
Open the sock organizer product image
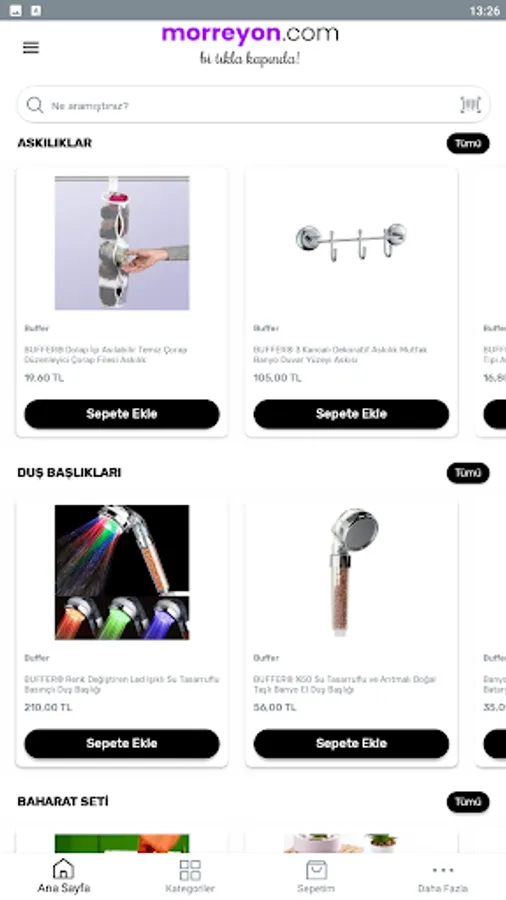coord(122,243)
